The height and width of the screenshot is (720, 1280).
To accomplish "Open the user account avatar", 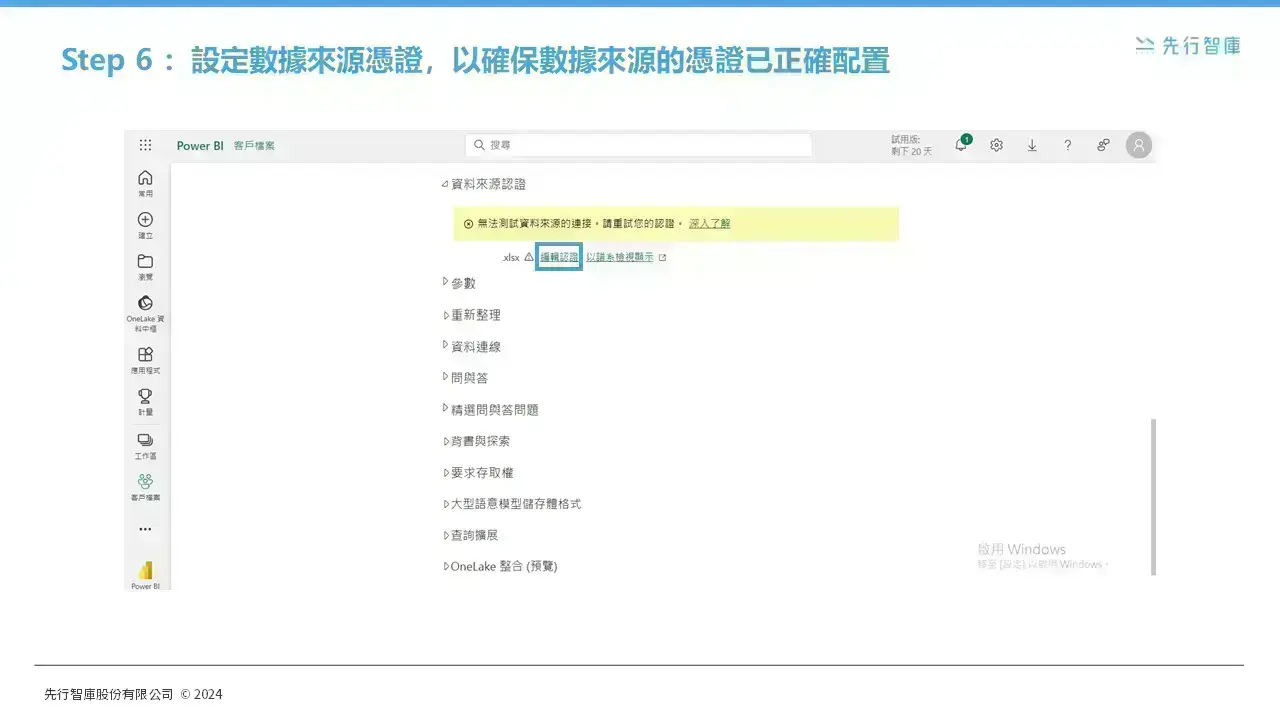I will (1138, 145).
